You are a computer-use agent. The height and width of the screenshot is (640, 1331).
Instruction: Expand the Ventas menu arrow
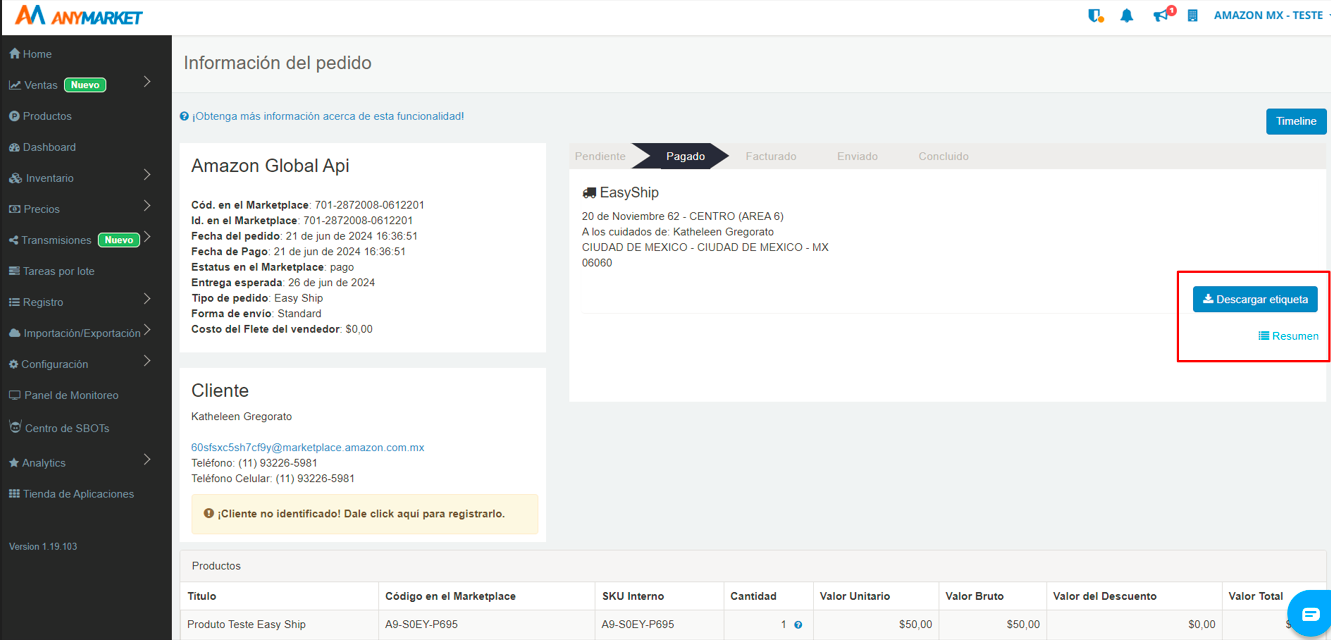click(x=147, y=82)
